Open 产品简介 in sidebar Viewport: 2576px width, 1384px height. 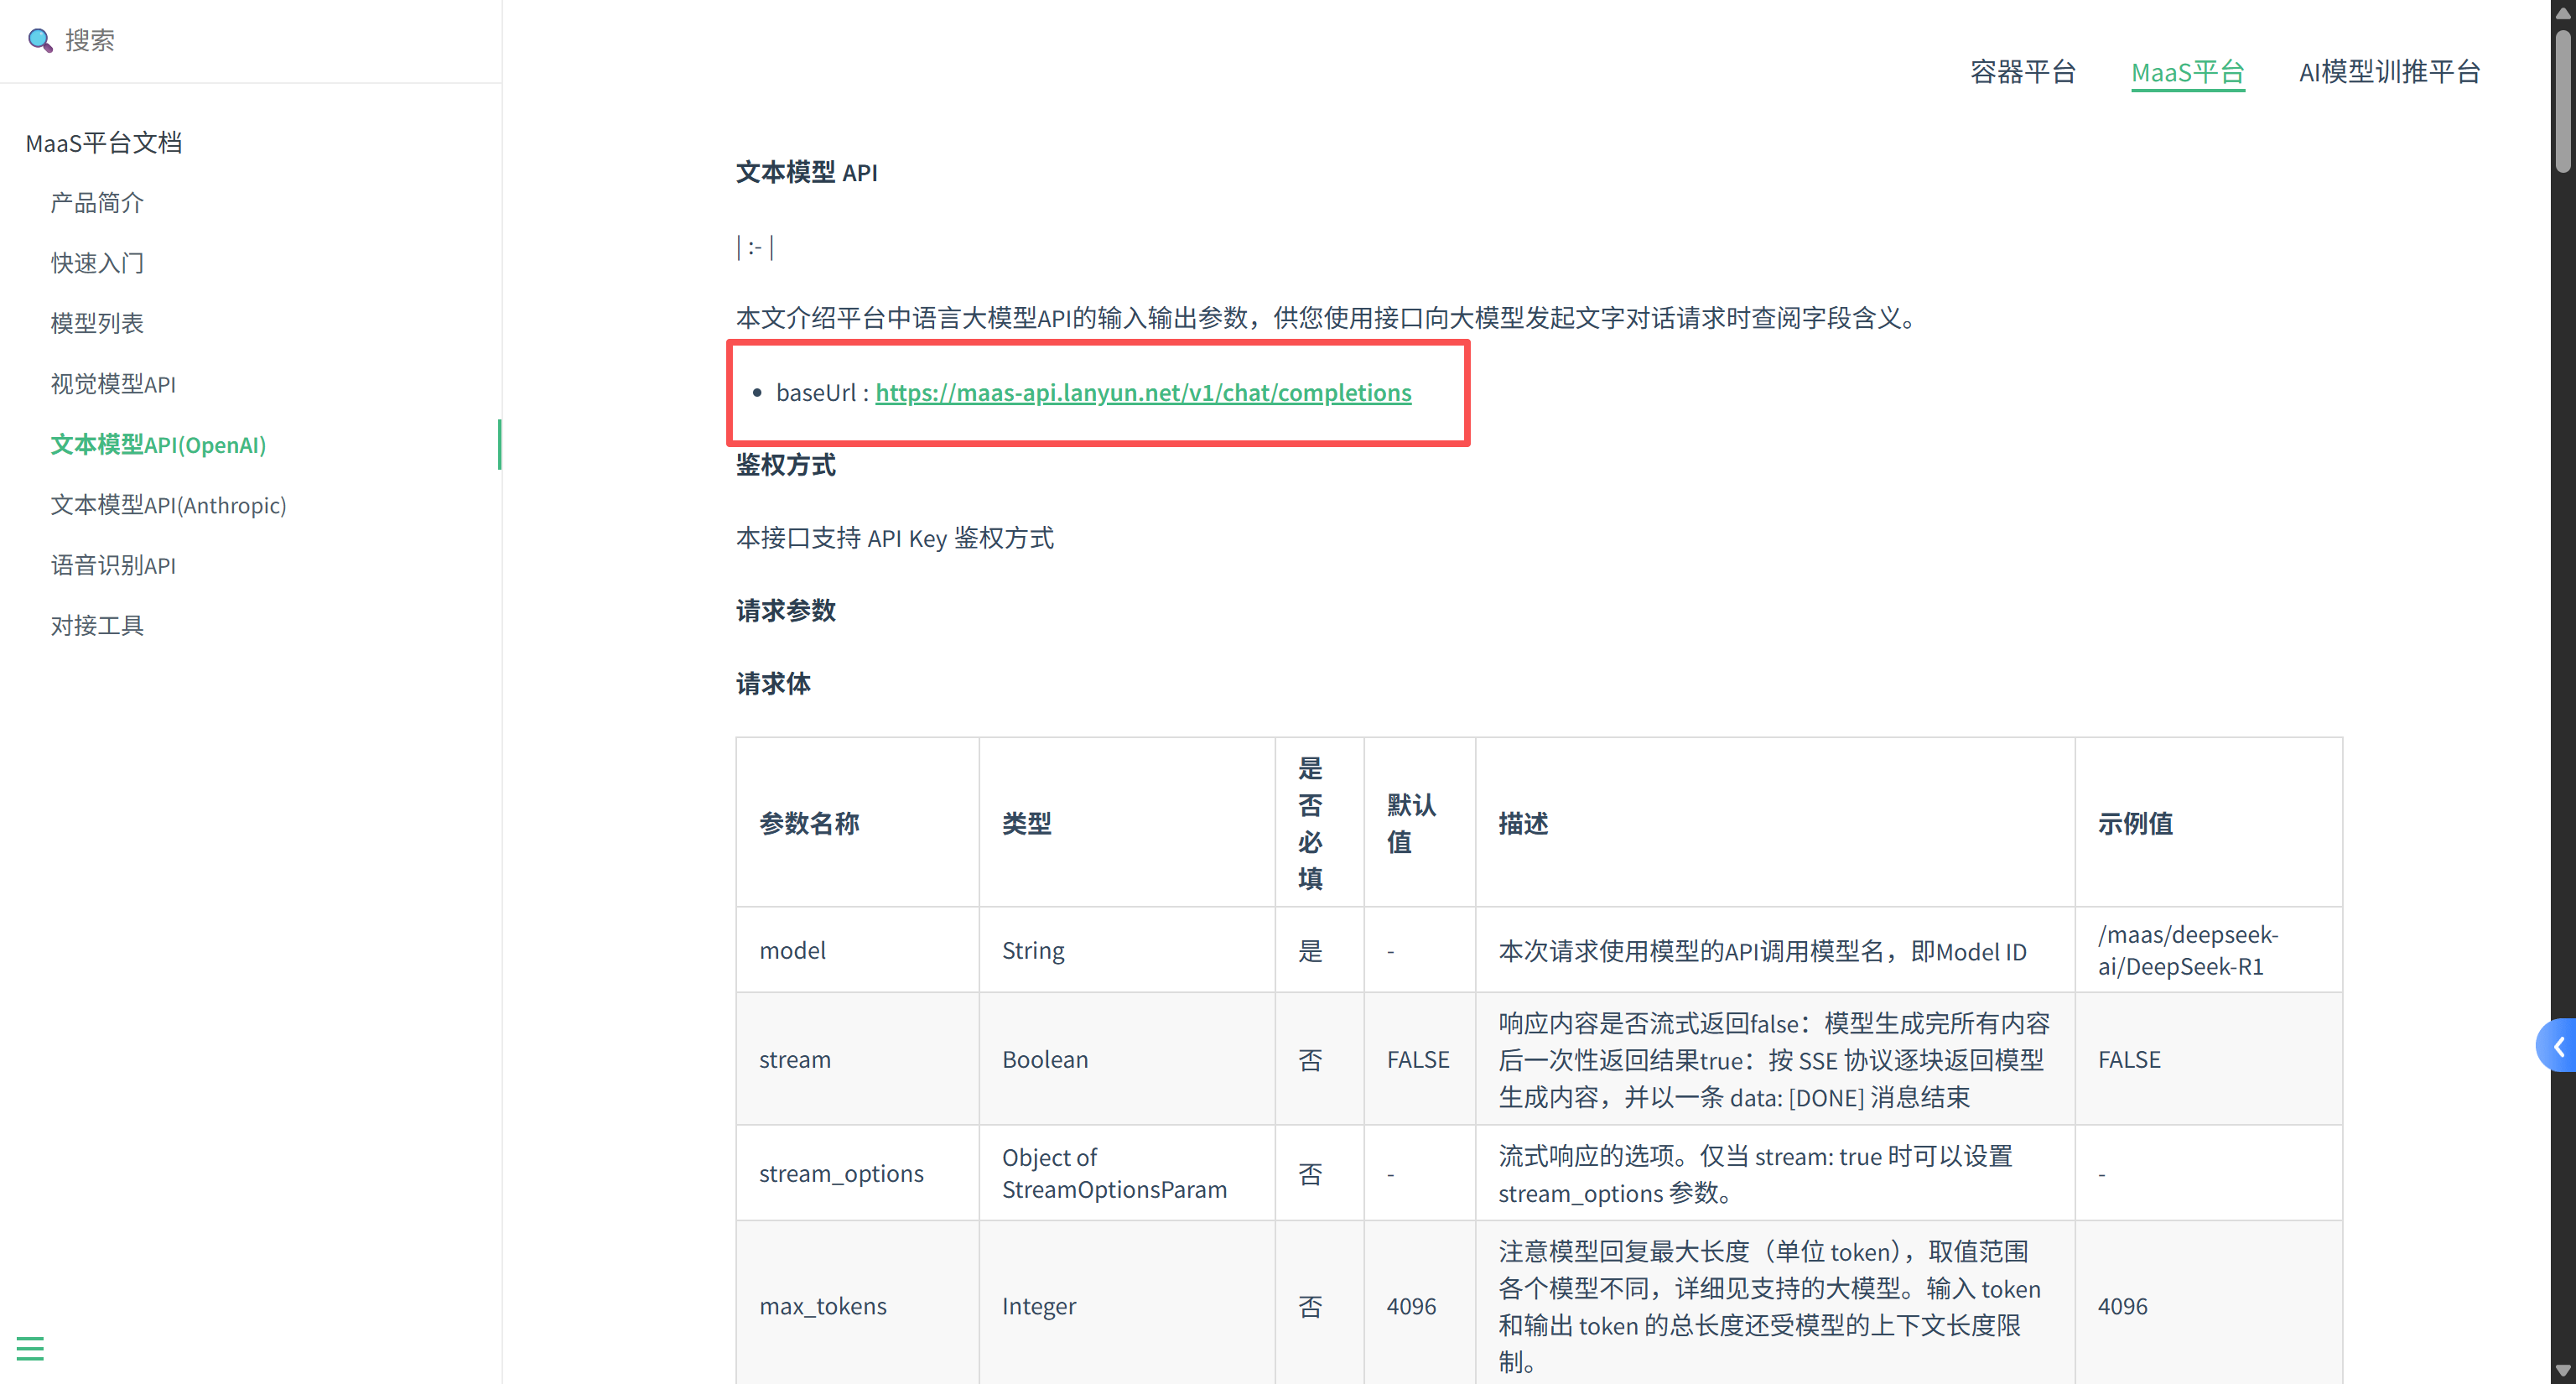97,203
